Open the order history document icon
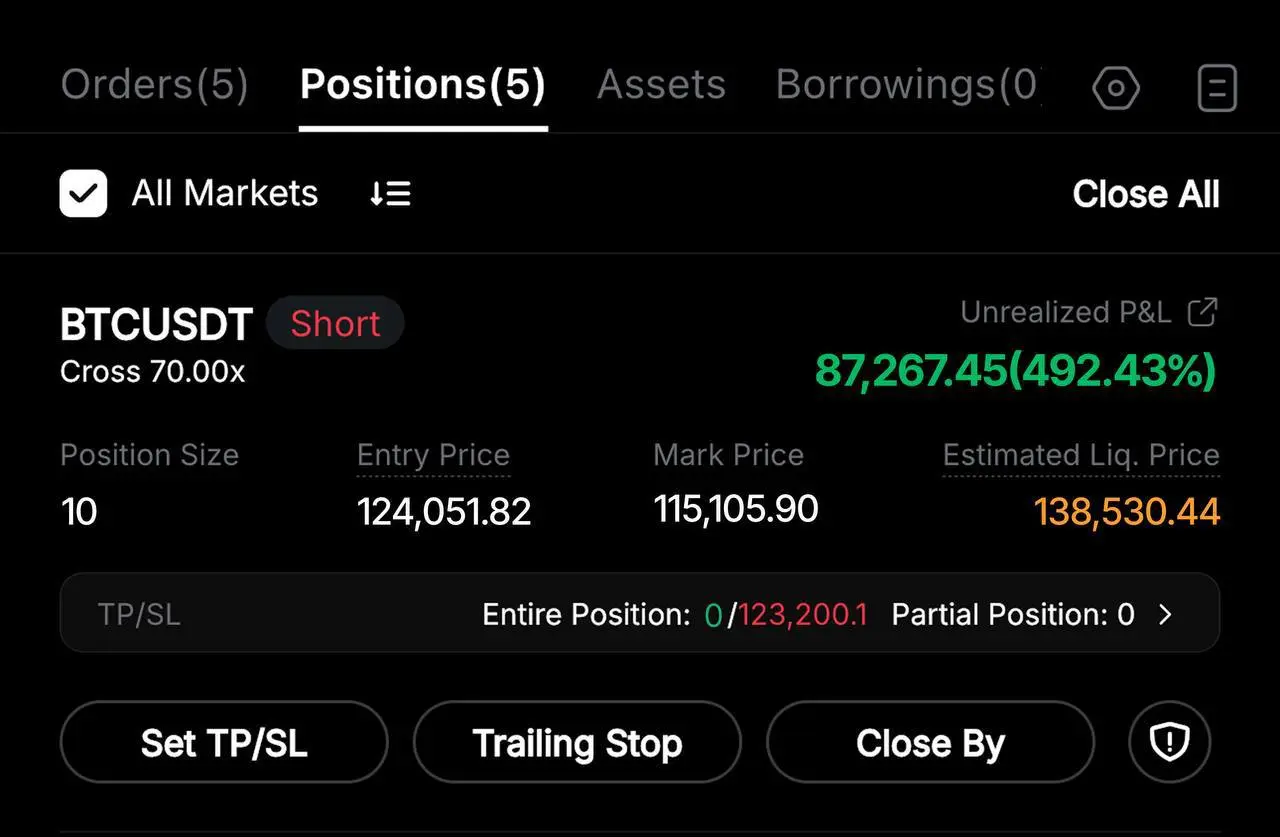 click(x=1217, y=89)
